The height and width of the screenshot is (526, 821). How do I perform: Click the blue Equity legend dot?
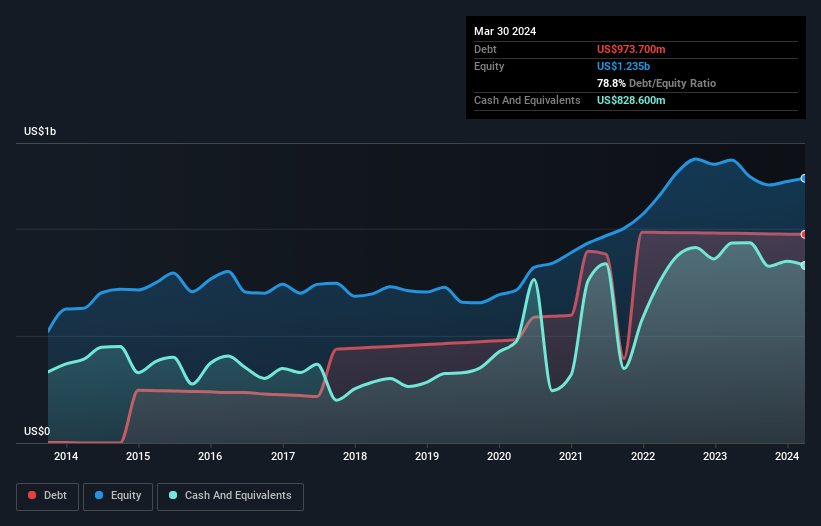coord(99,495)
